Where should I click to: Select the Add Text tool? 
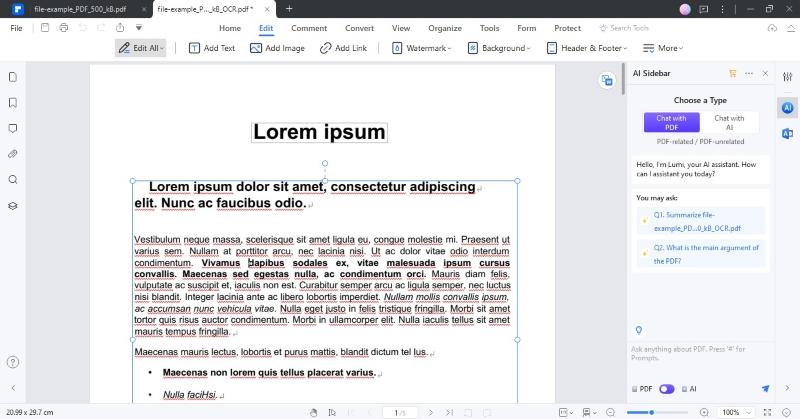212,48
